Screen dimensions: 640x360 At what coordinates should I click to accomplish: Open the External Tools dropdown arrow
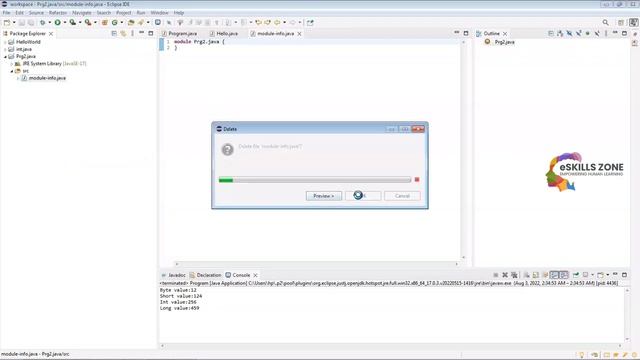click(x=96, y=23)
